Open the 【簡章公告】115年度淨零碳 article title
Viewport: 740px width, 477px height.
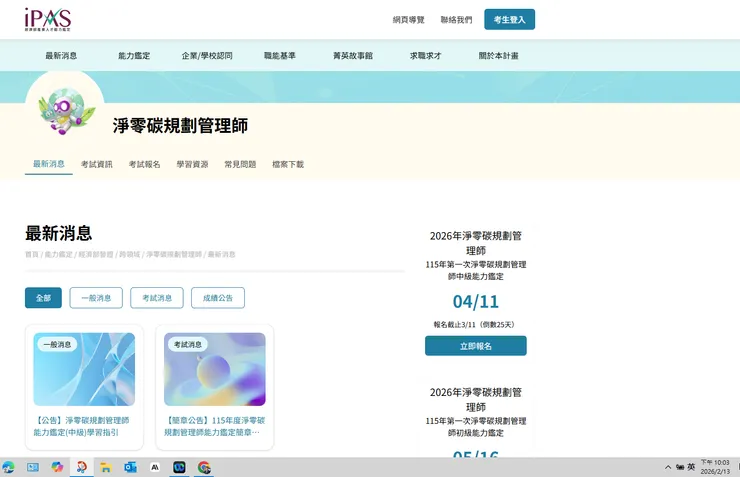pos(215,426)
